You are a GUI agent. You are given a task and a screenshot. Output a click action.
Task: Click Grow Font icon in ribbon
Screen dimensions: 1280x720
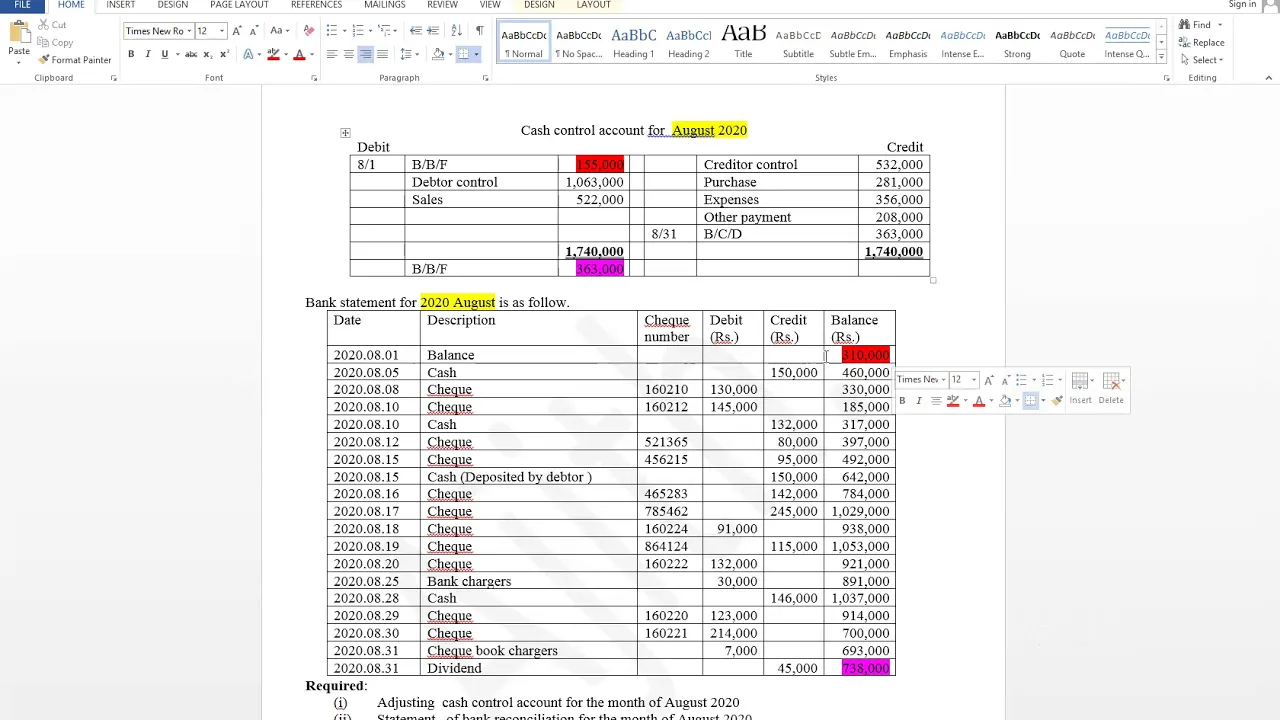click(237, 31)
